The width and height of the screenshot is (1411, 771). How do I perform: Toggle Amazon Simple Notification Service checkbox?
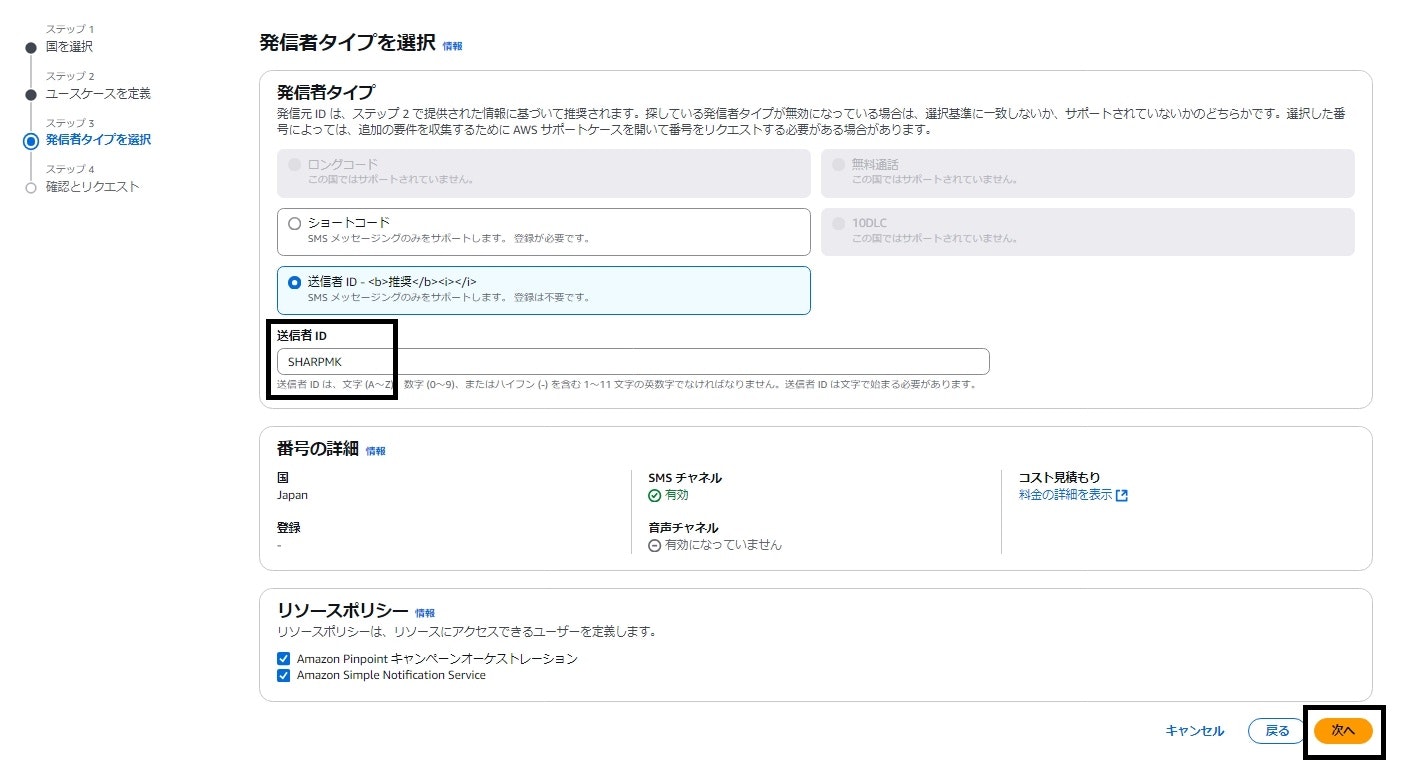tap(284, 676)
